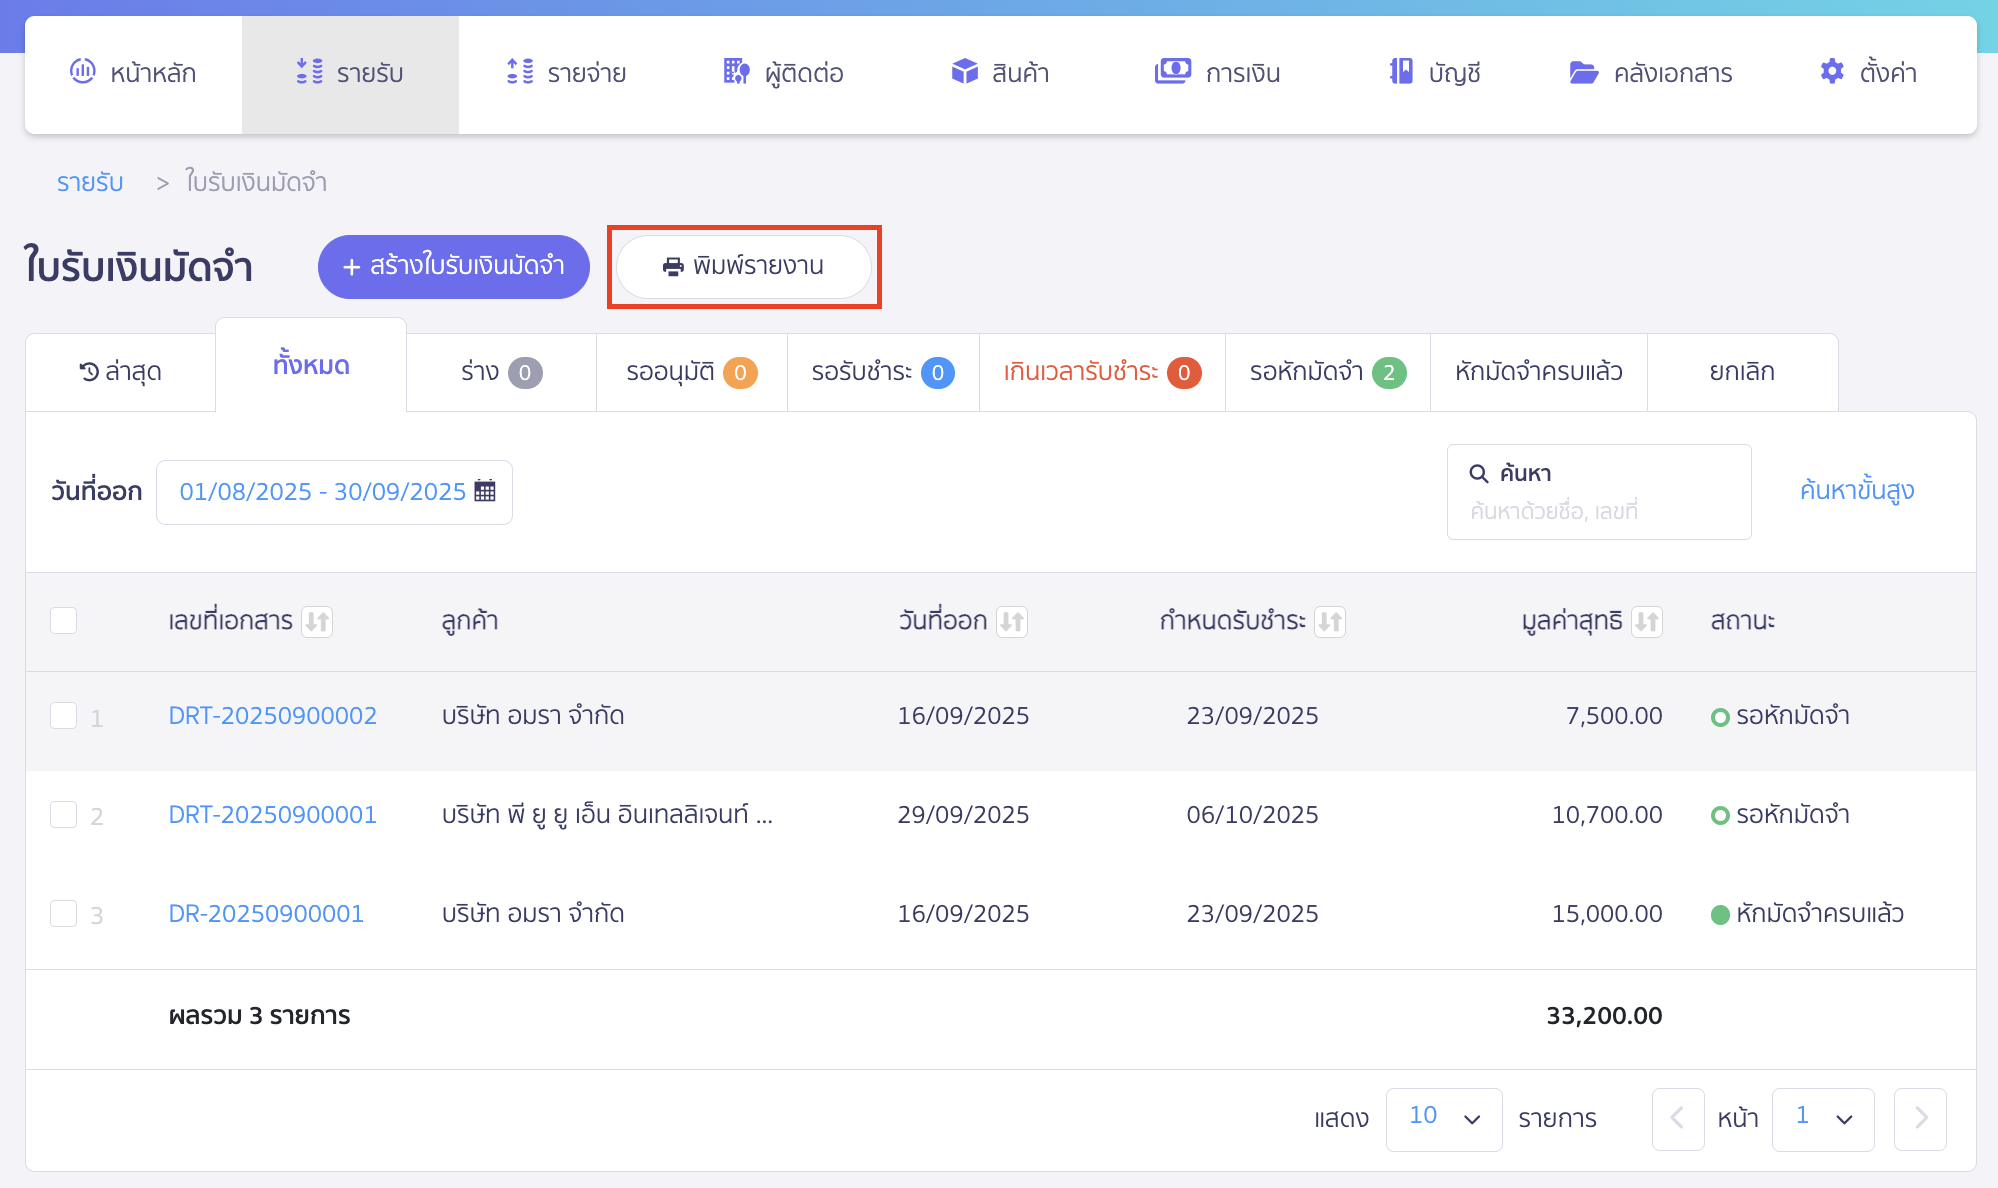Check the box for row DRT-20250900002
Viewport: 1998px width, 1188px height.
tap(64, 716)
